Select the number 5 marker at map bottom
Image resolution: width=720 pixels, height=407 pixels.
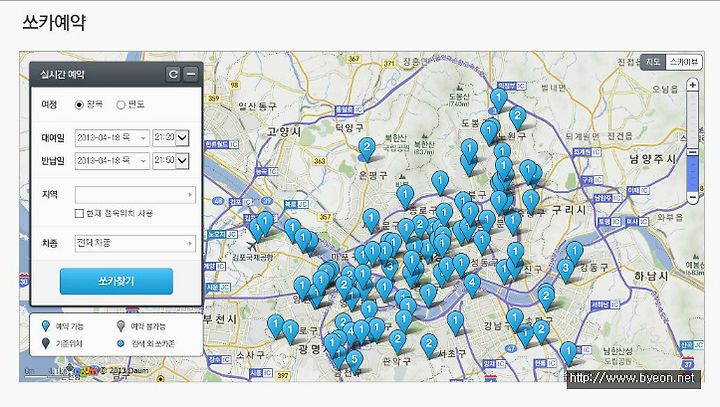tap(354, 361)
